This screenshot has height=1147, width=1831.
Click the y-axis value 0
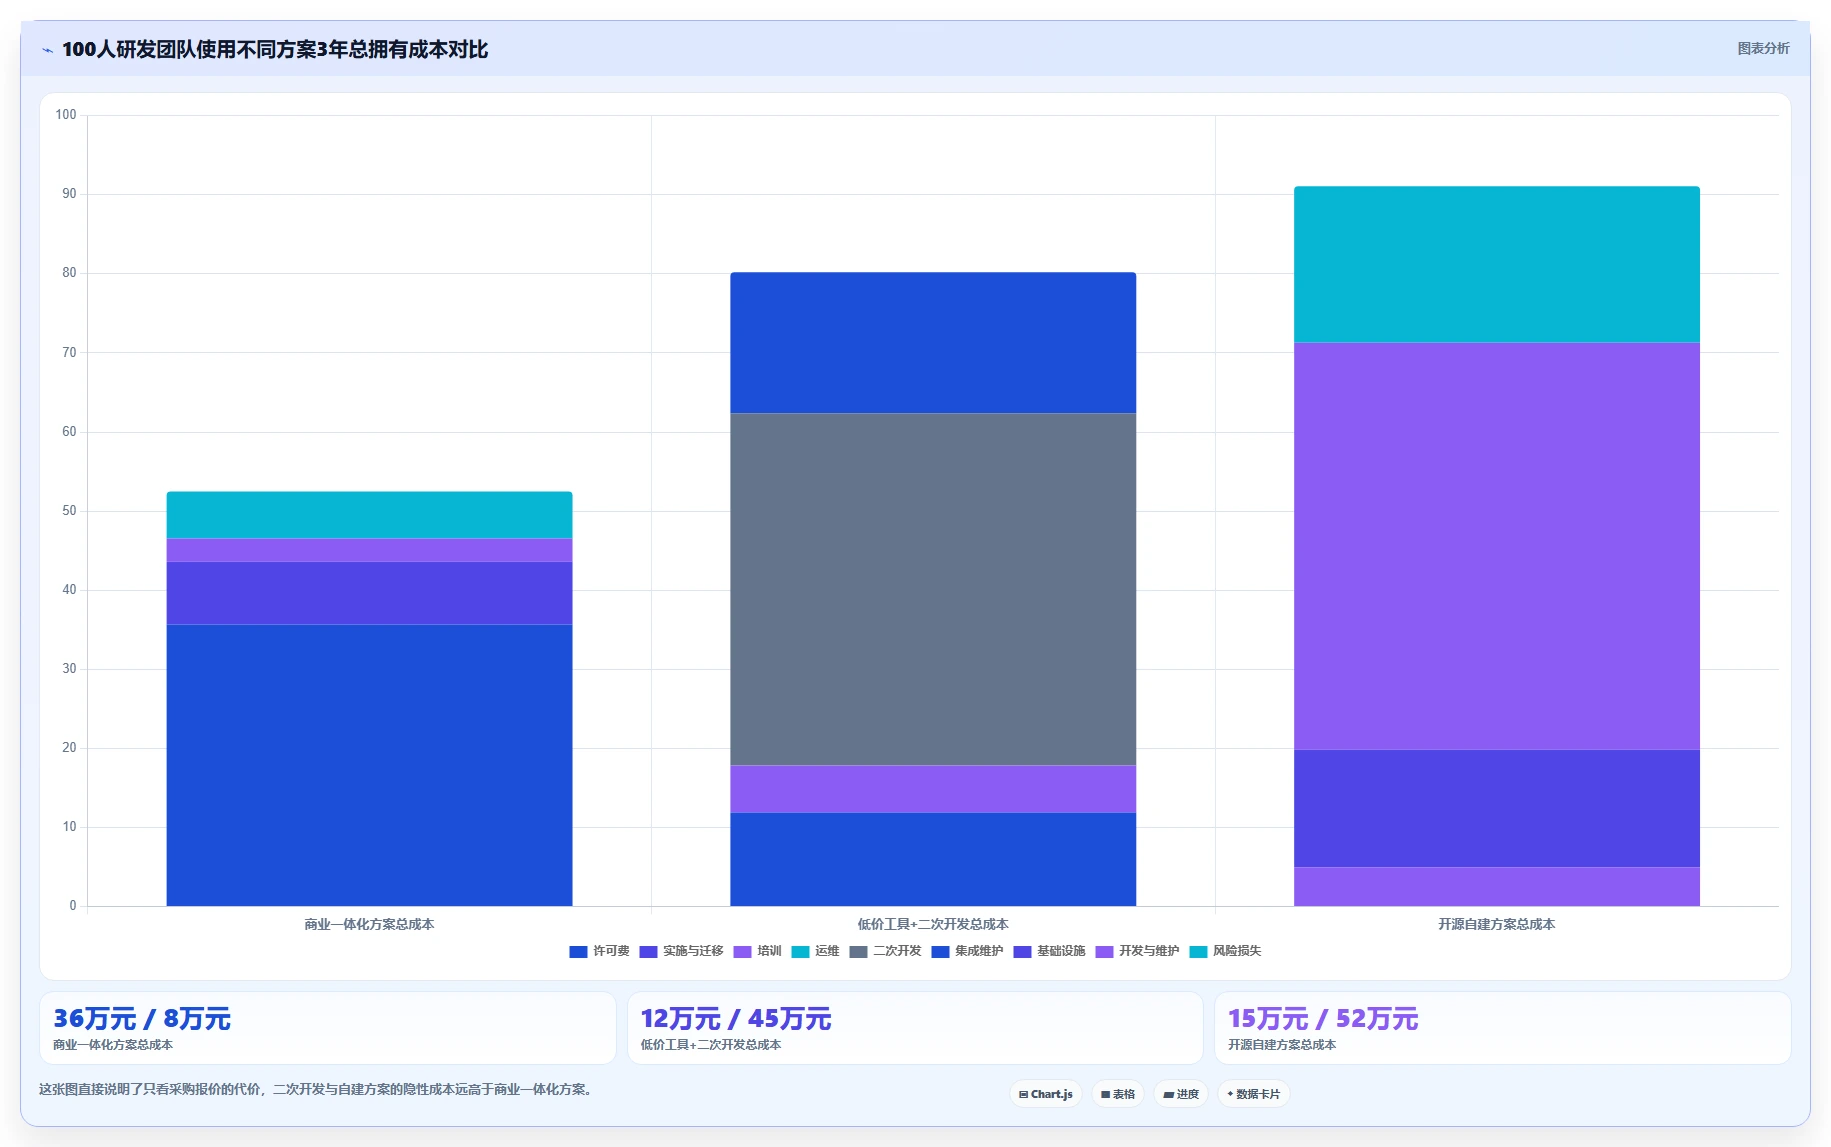73,905
